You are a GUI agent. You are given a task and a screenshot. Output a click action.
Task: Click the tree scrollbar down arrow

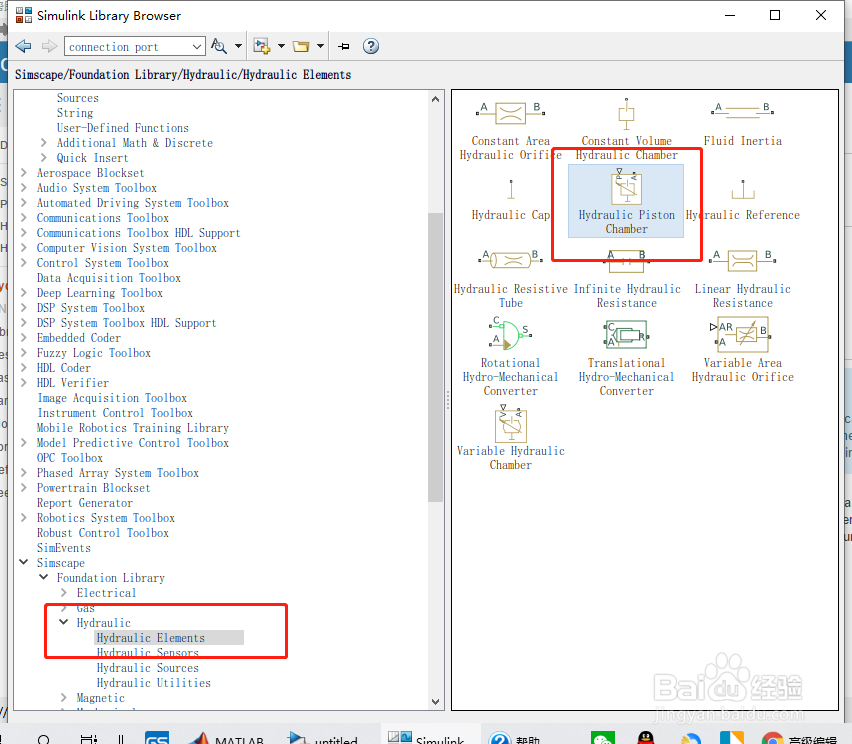click(x=435, y=702)
